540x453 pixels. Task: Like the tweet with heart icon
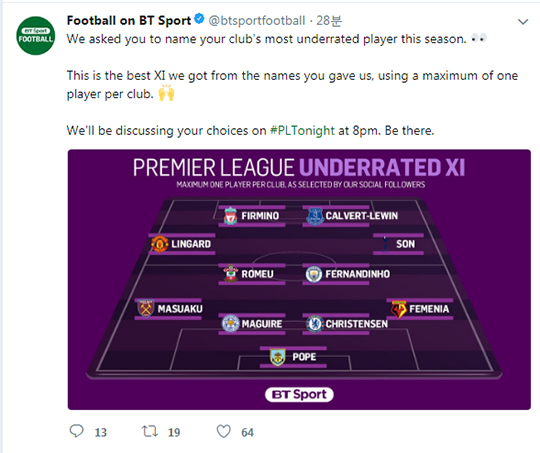pos(224,432)
